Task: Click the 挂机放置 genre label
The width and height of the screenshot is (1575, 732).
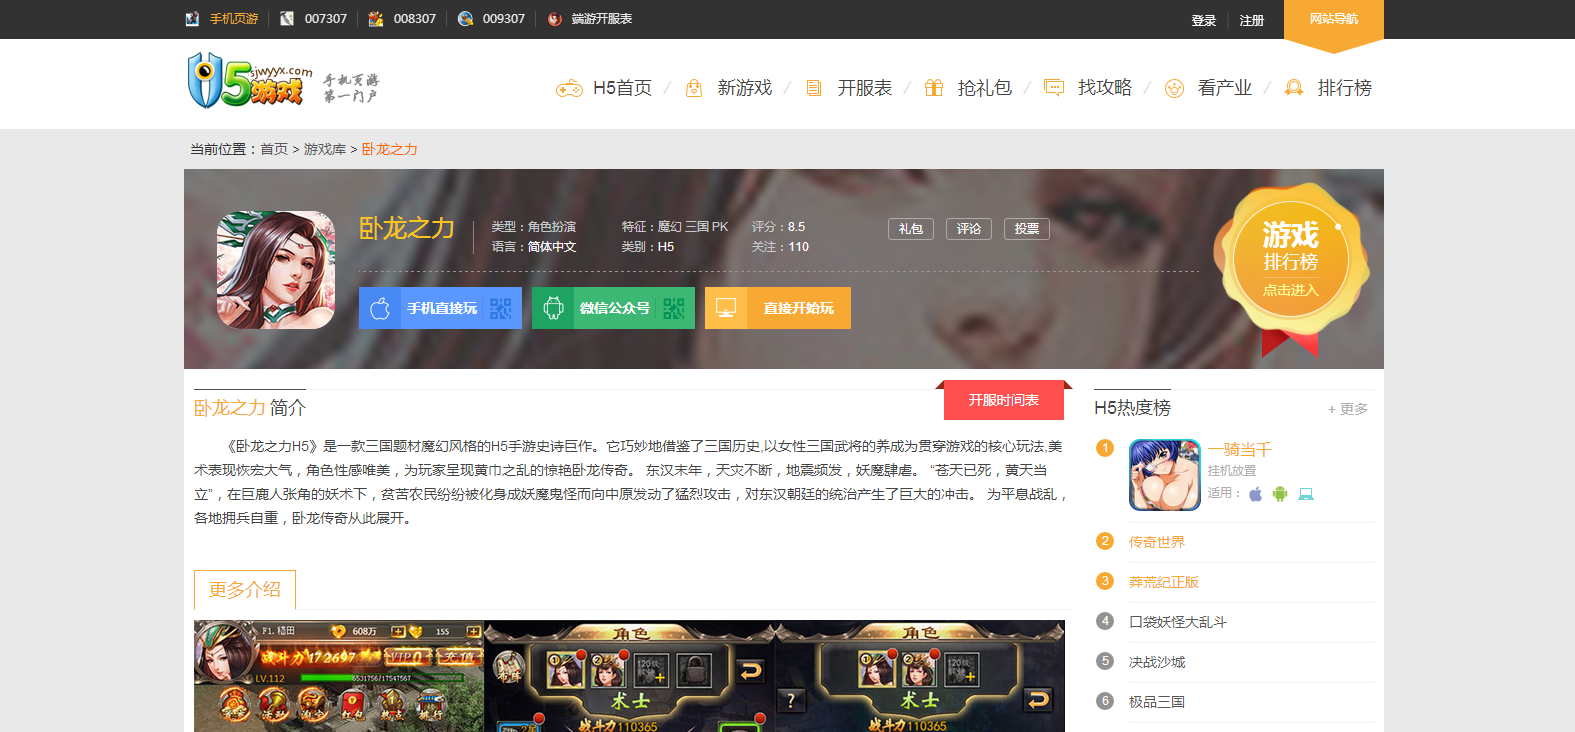Action: coord(1232,471)
